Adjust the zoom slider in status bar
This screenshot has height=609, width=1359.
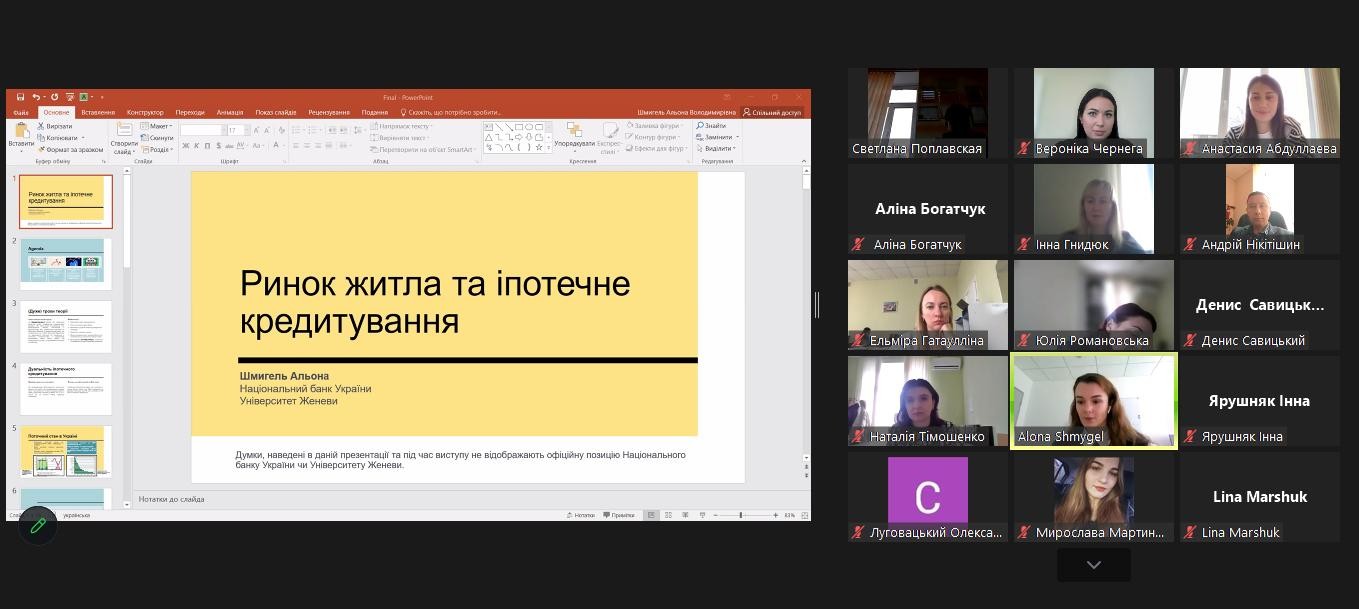741,515
